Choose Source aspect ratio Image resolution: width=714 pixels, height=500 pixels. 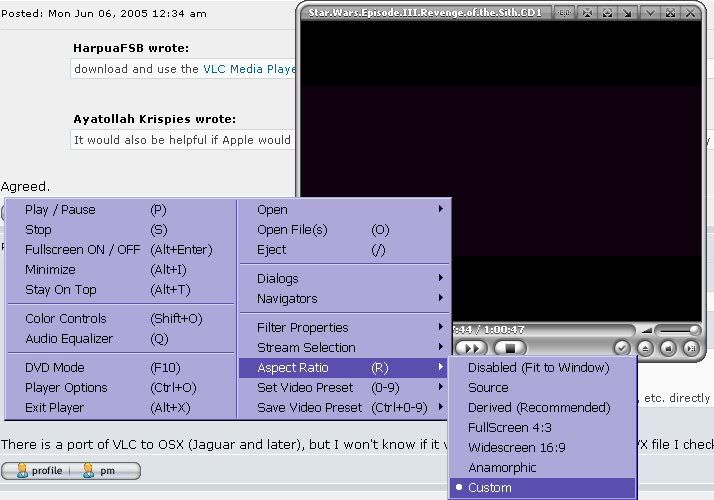coord(542,388)
